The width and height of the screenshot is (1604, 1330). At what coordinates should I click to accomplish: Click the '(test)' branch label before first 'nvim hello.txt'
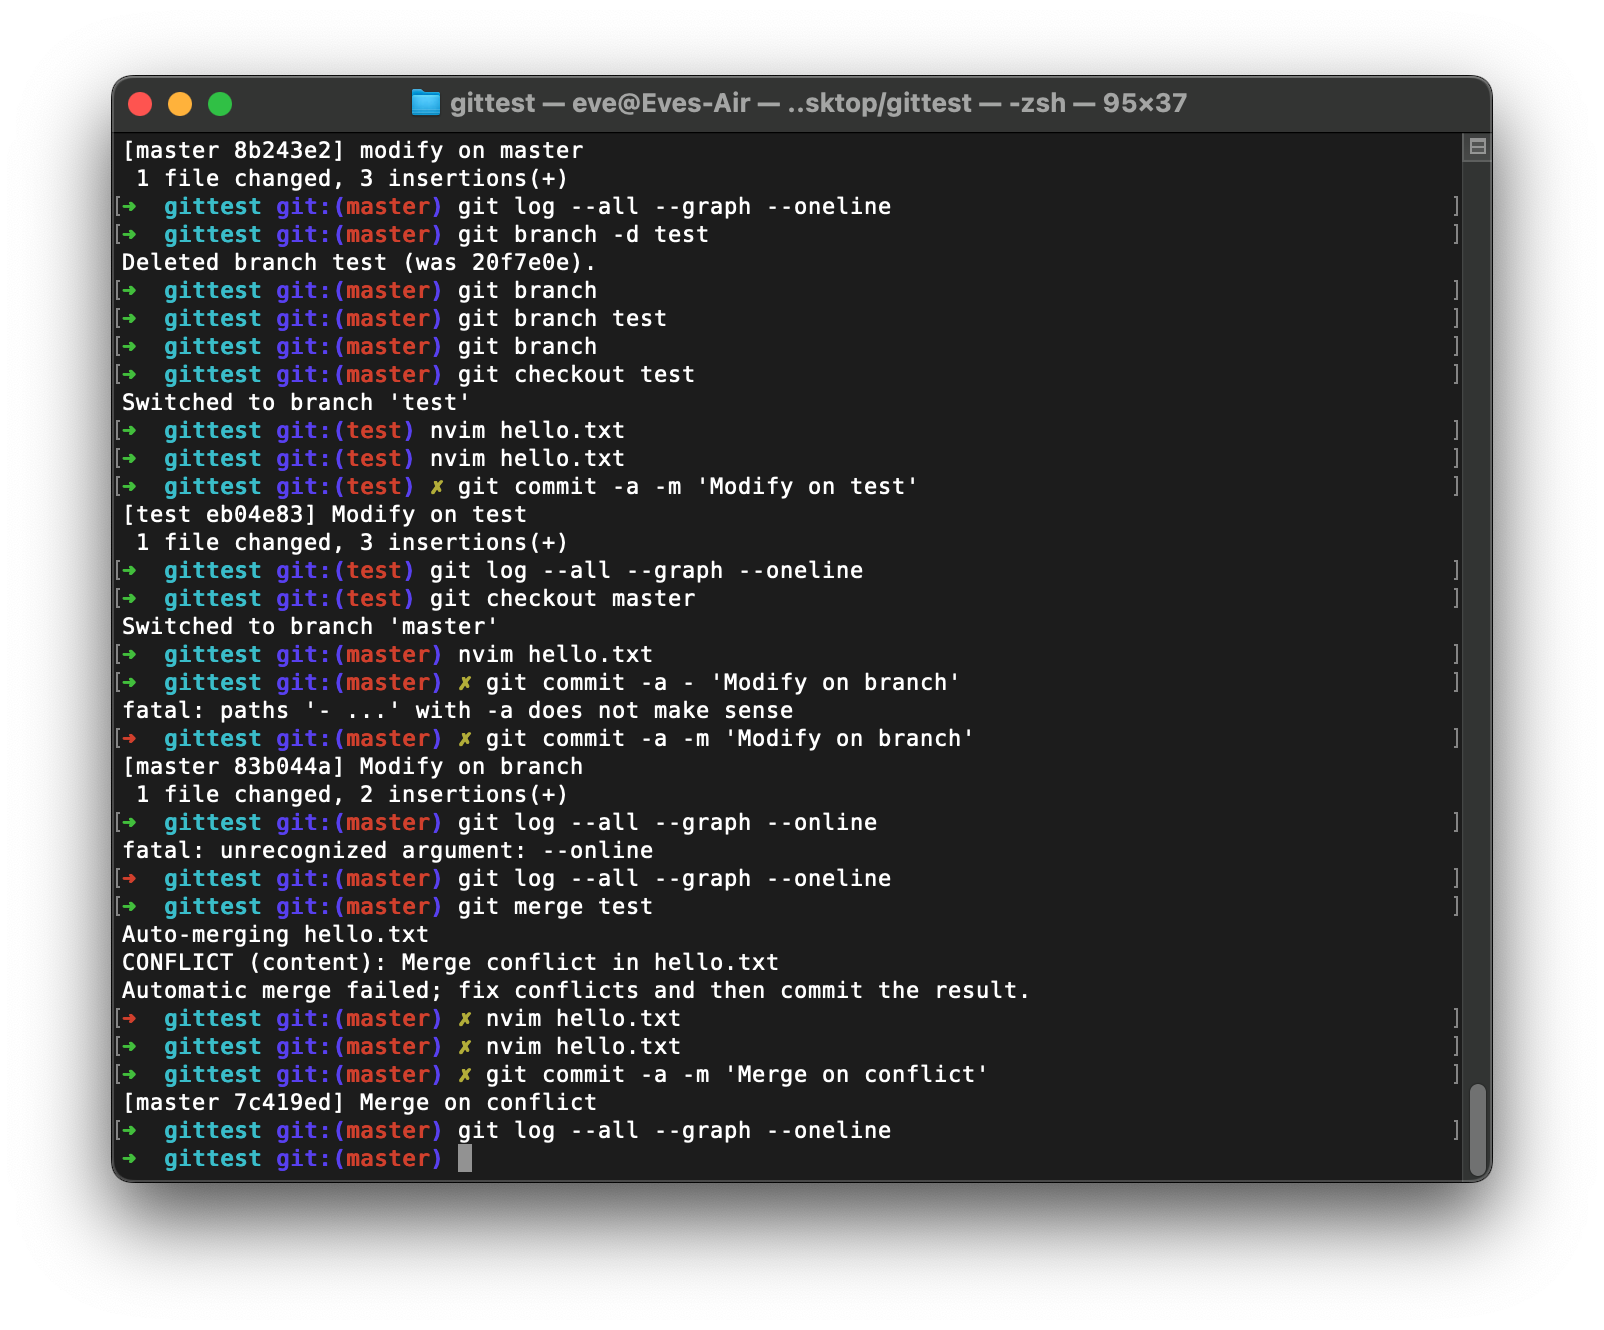pyautogui.click(x=374, y=431)
